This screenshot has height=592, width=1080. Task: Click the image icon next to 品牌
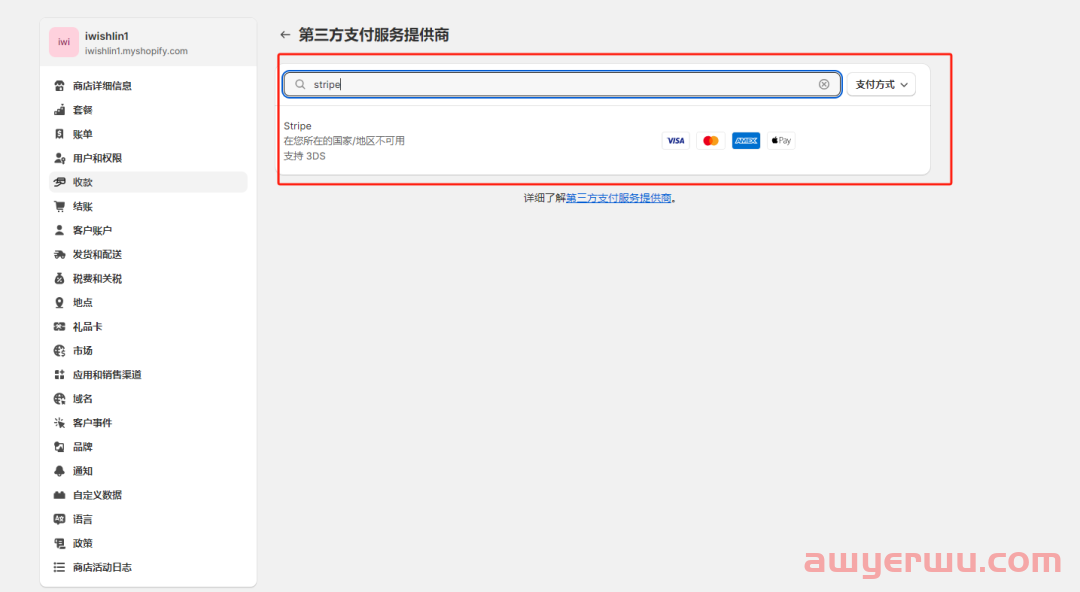(59, 447)
